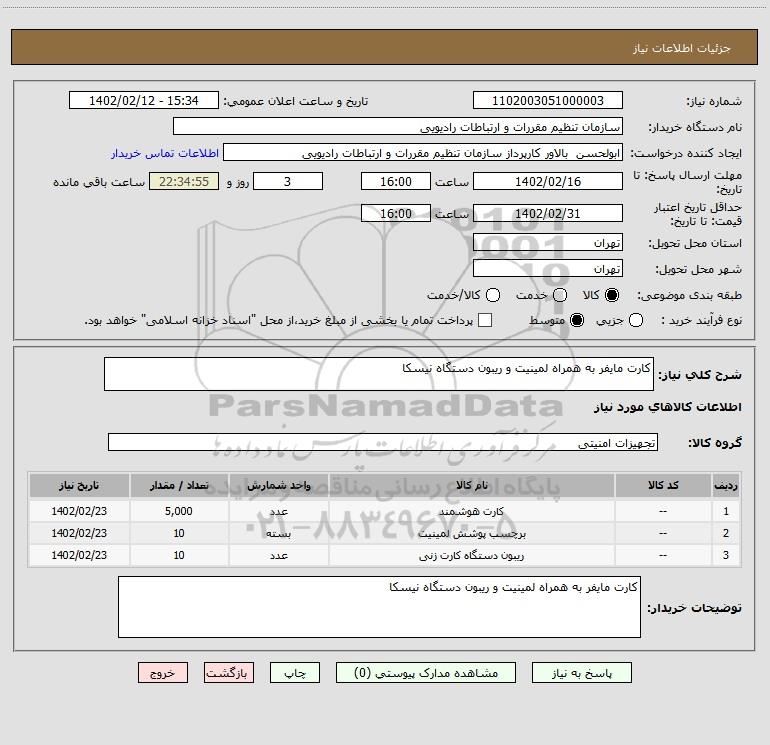Screen dimensions: 770x745
Task: Select the خدمت radio button
Action: [560, 295]
